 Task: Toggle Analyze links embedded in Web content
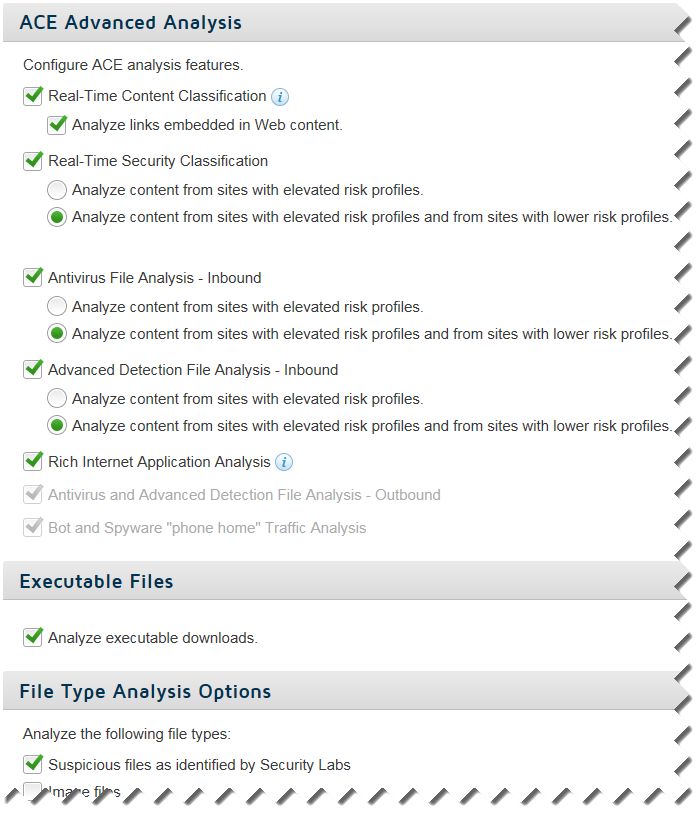[x=57, y=125]
